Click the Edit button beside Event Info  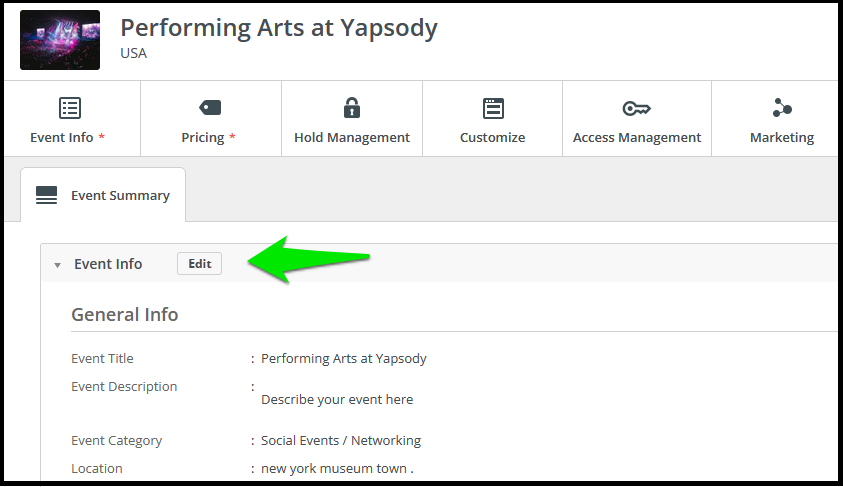(199, 263)
